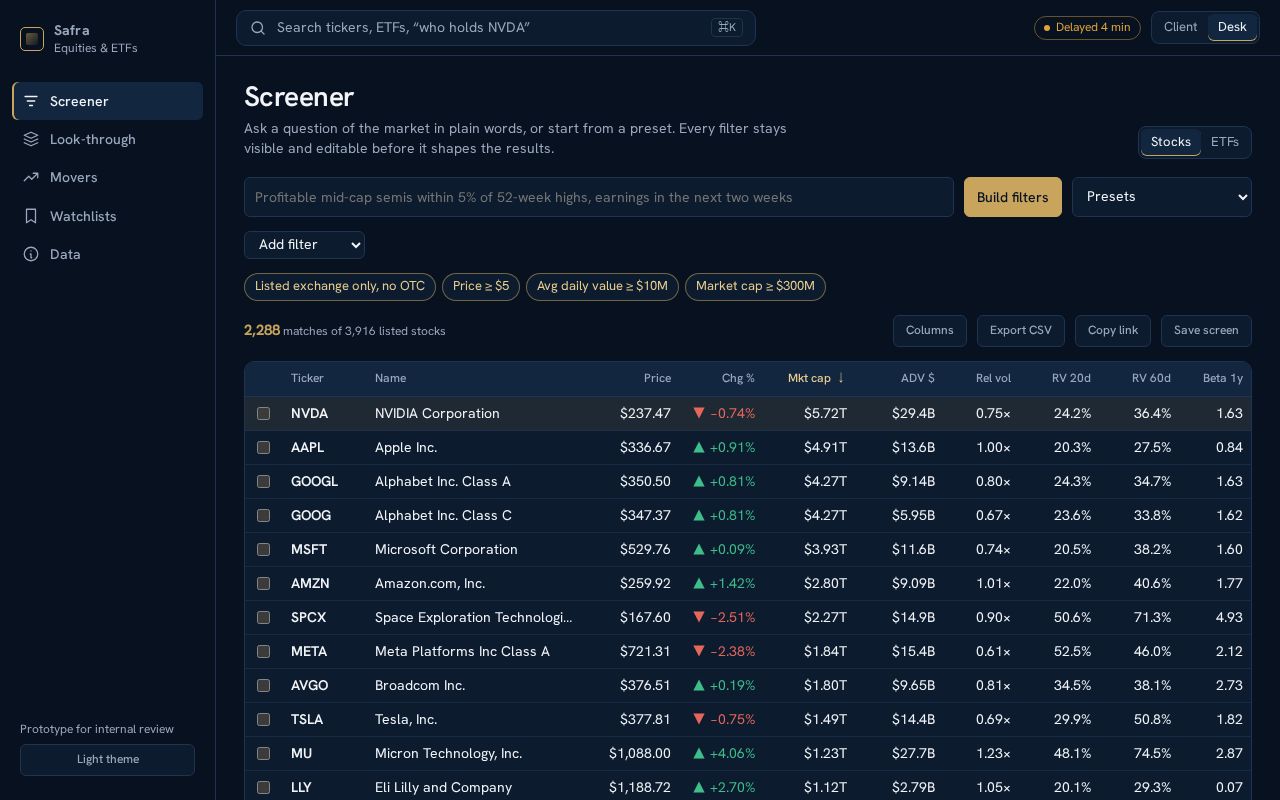Click the green up arrow for AAPL
This screenshot has width=1280, height=800.
[x=699, y=447]
